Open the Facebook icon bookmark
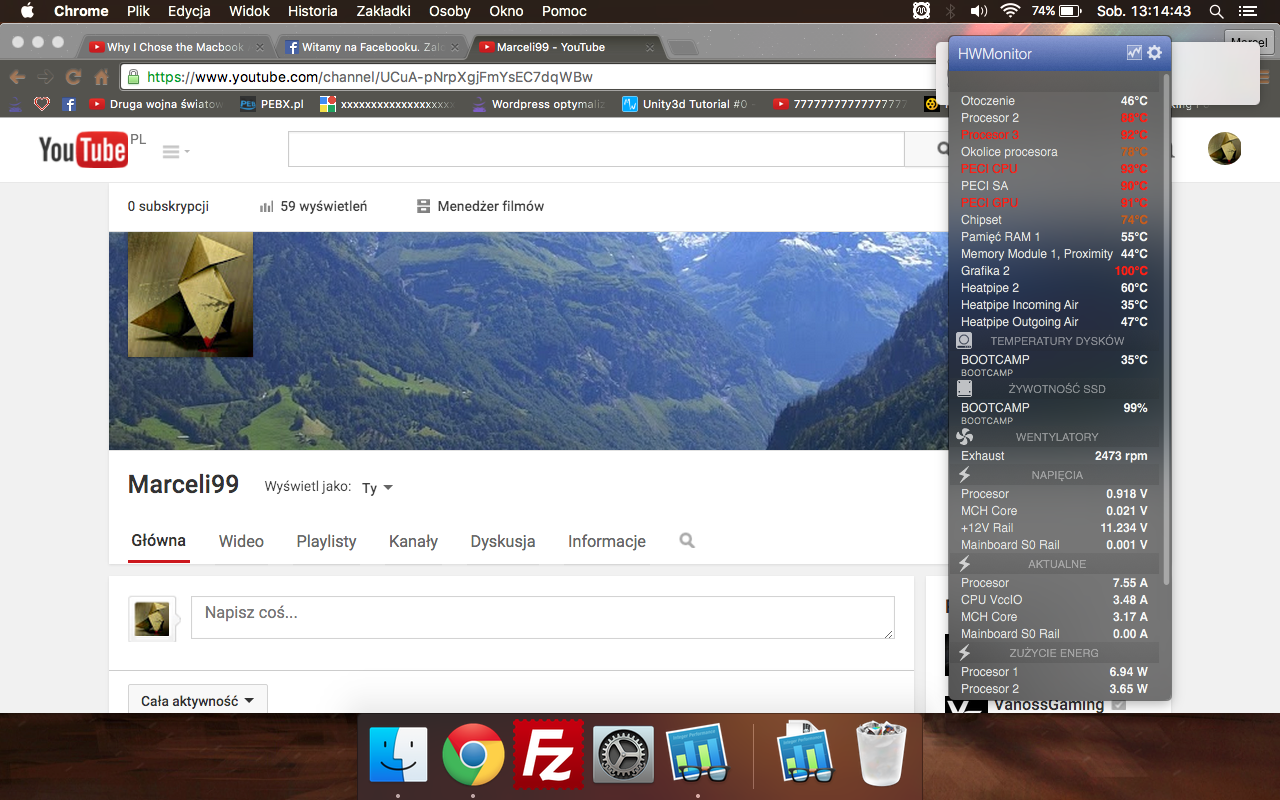 pyautogui.click(x=69, y=104)
